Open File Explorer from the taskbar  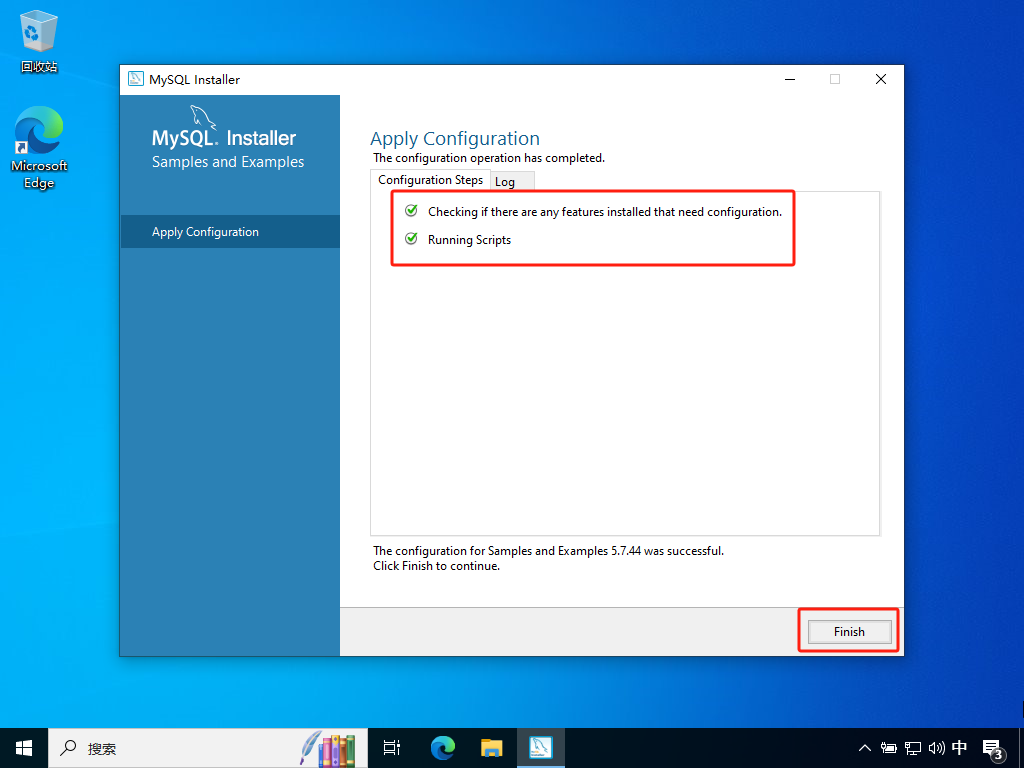(491, 748)
